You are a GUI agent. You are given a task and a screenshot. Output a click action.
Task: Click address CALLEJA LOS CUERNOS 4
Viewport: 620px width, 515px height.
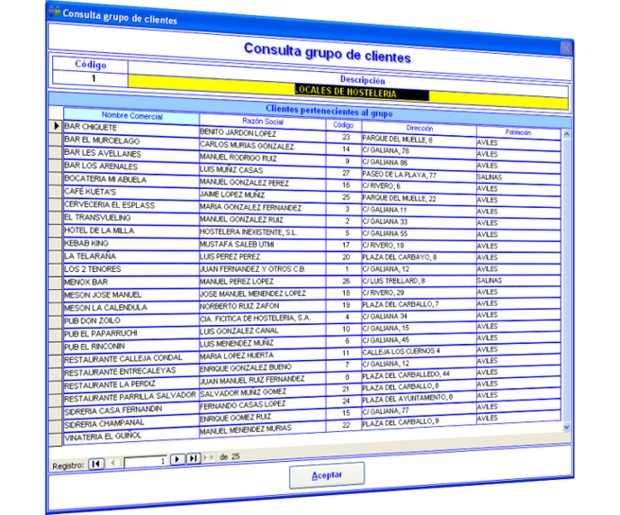pyautogui.click(x=401, y=351)
